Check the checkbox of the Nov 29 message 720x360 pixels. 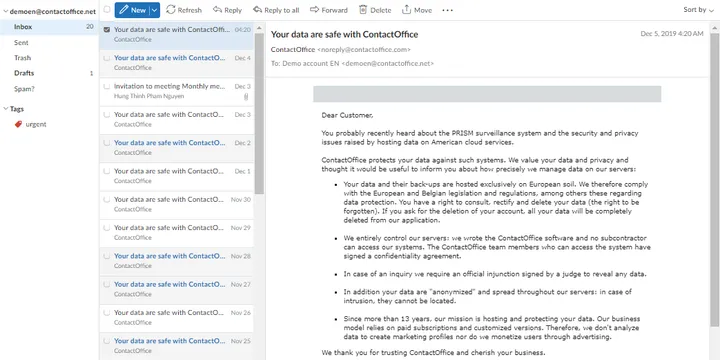click(x=107, y=228)
